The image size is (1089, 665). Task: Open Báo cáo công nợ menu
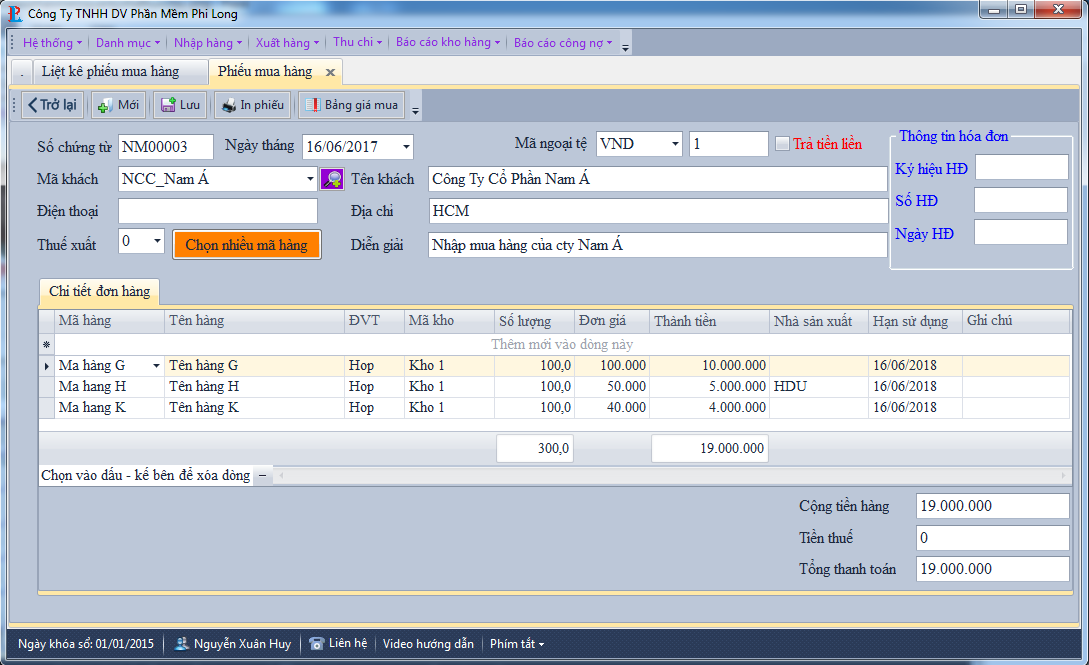[x=563, y=42]
